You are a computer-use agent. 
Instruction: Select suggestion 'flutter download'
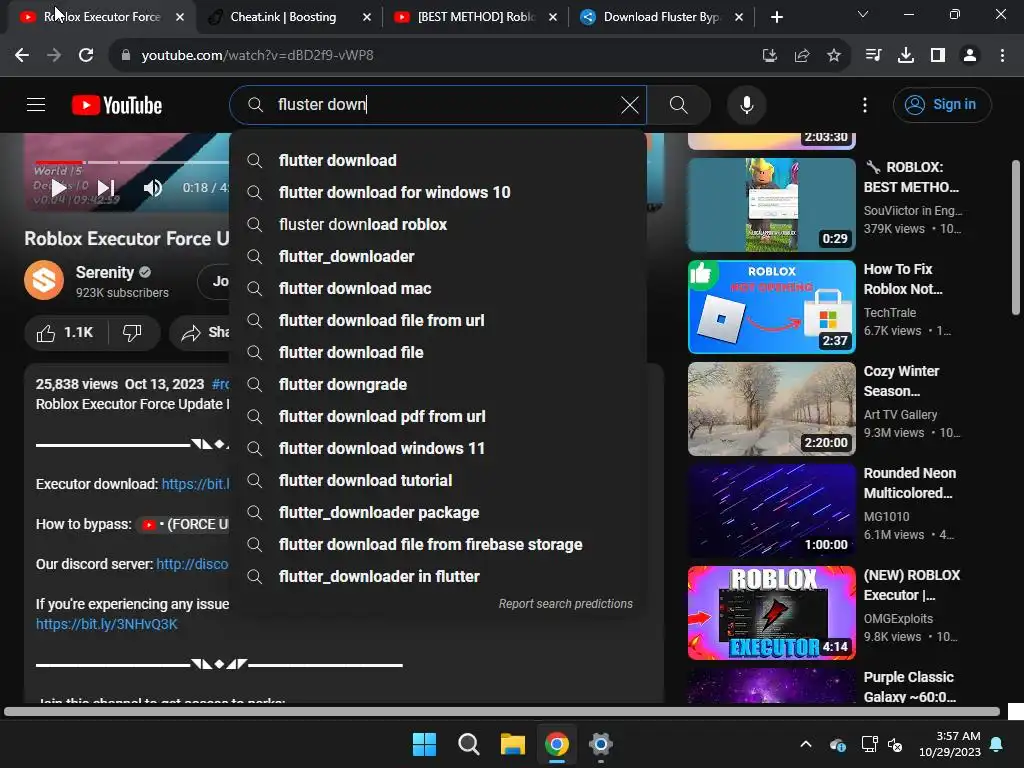pyautogui.click(x=438, y=160)
